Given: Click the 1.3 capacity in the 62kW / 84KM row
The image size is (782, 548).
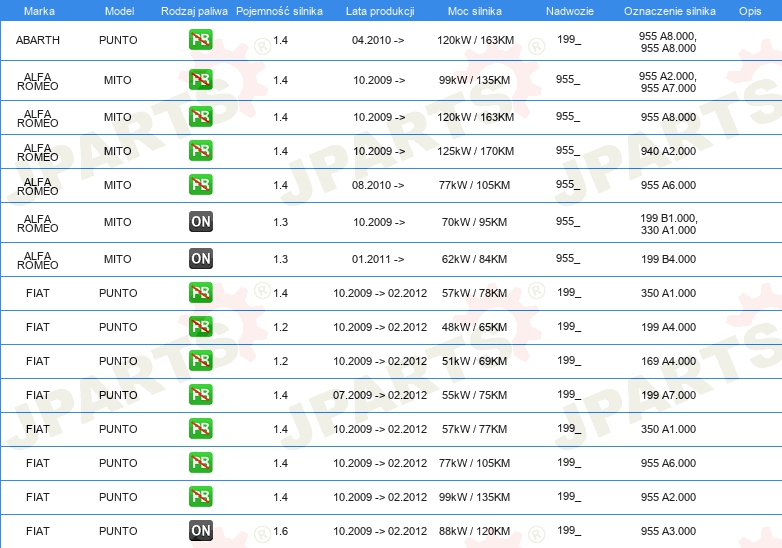Looking at the screenshot, I should point(280,259).
